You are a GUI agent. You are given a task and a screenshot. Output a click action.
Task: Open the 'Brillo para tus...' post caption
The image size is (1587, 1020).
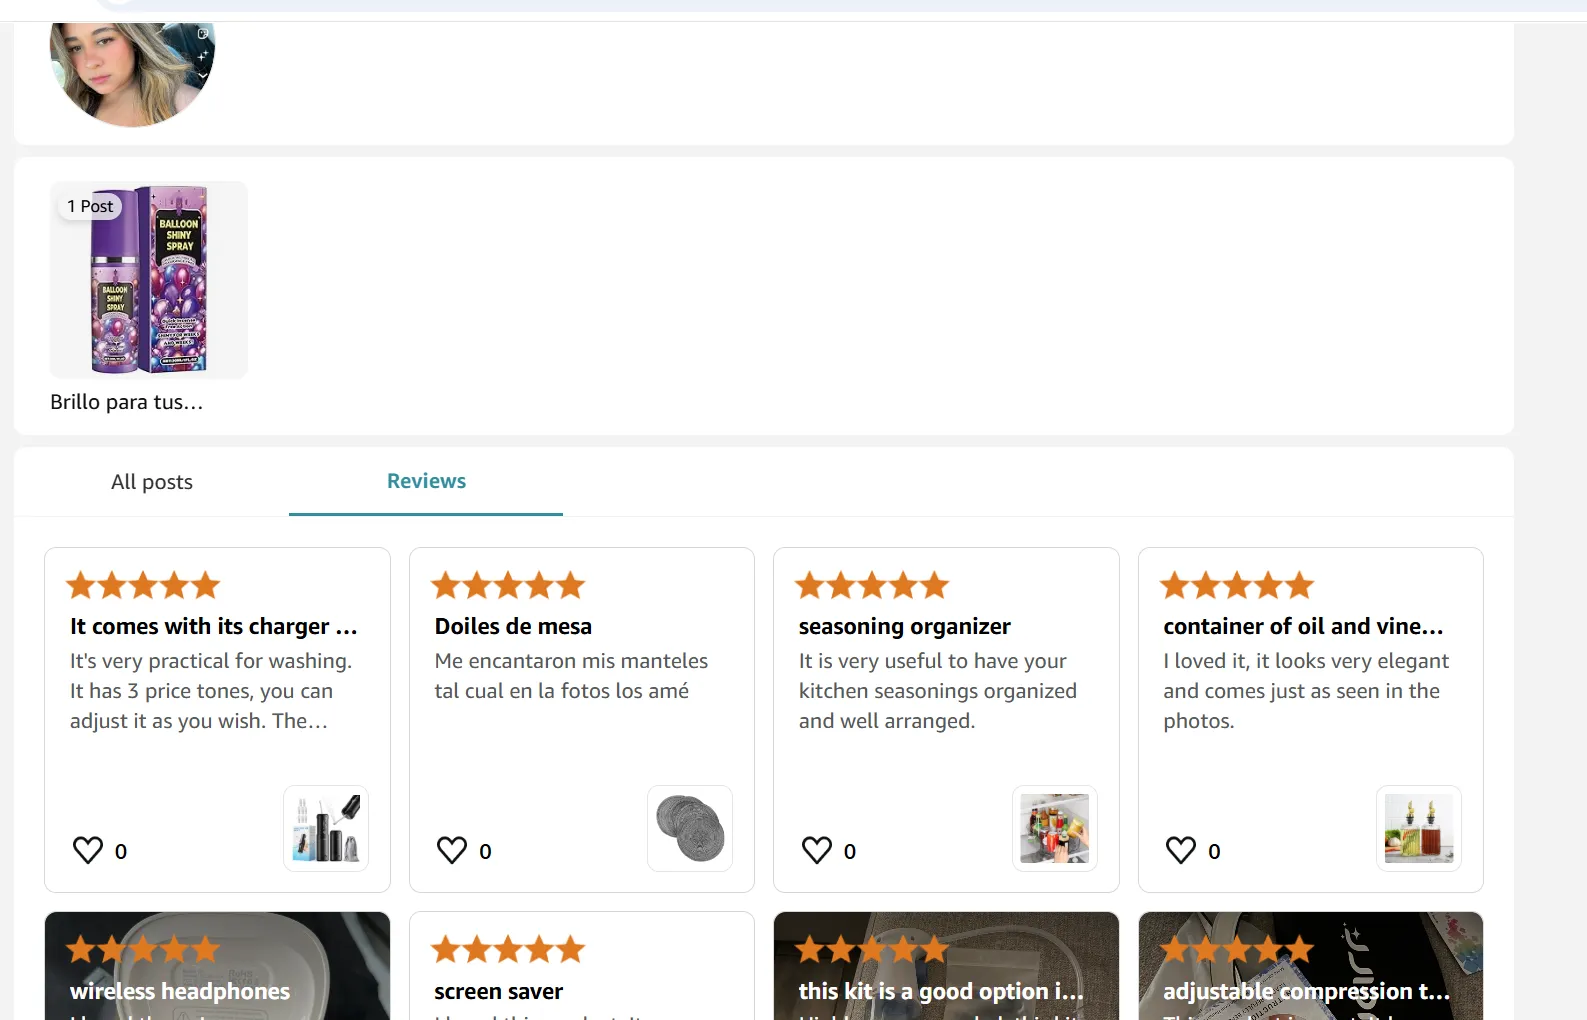tap(127, 402)
